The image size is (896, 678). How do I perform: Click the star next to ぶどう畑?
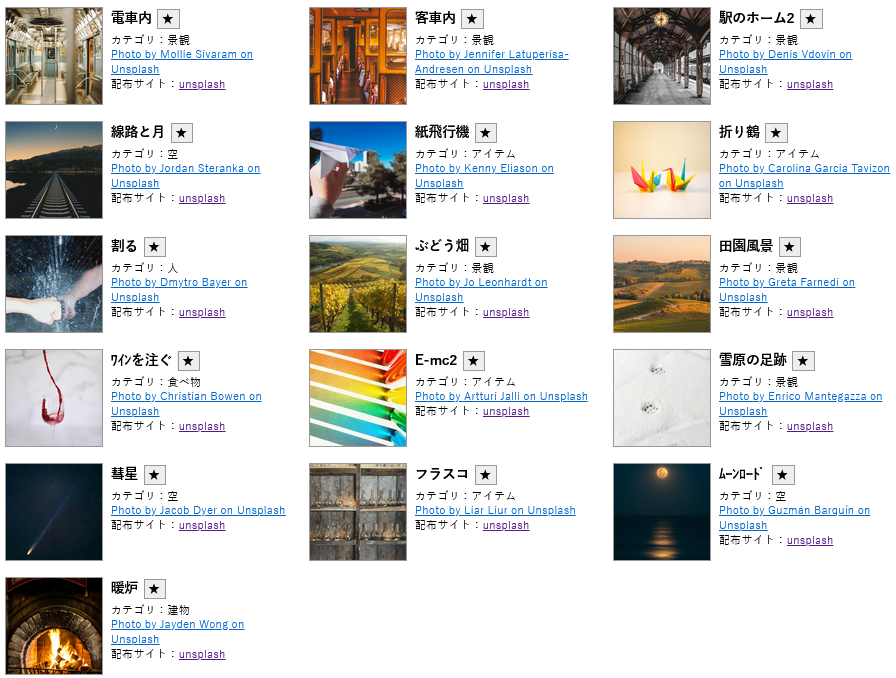click(486, 247)
